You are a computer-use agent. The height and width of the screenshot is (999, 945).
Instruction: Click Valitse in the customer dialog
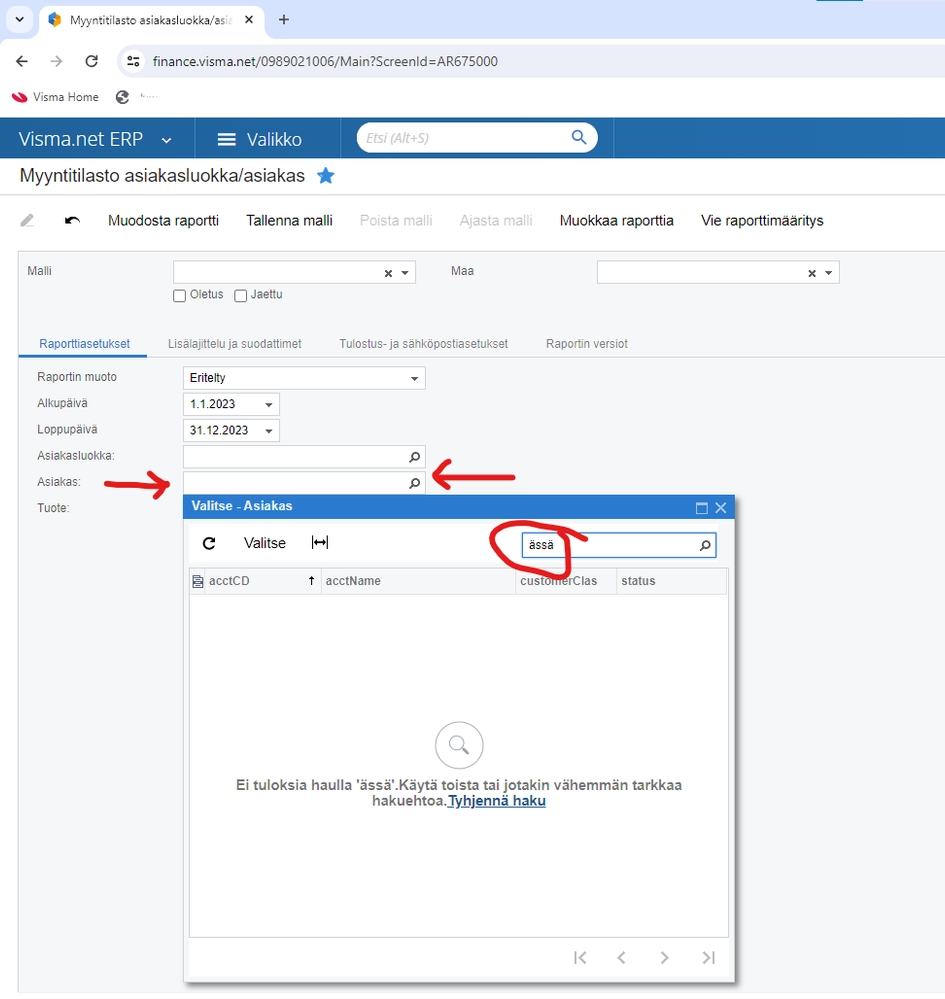[264, 543]
